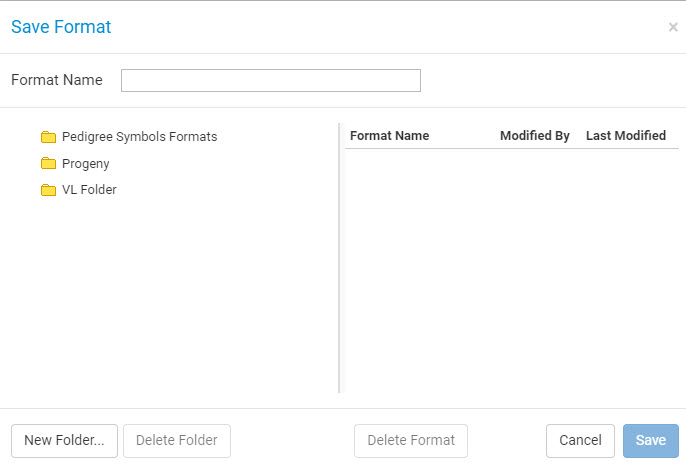The image size is (686, 465).
Task: Close the Save Format dialog with X
Action: pos(673,27)
